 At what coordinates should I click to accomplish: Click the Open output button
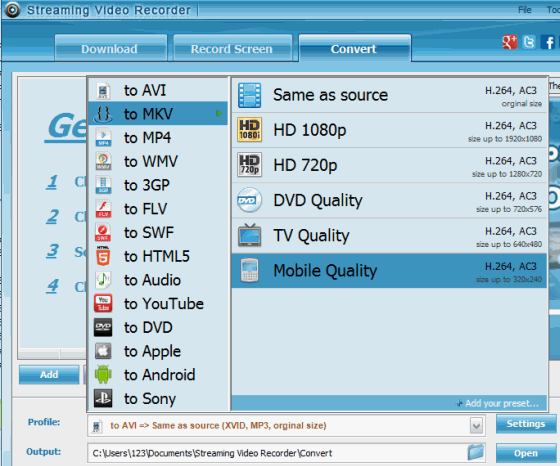click(x=526, y=453)
